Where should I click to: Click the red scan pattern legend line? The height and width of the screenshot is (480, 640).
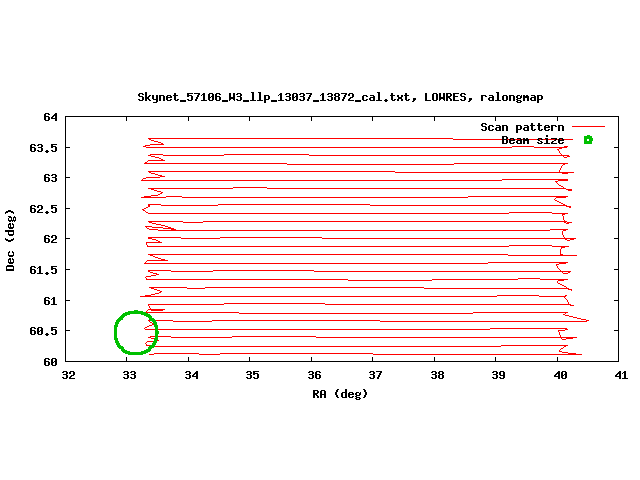click(588, 127)
